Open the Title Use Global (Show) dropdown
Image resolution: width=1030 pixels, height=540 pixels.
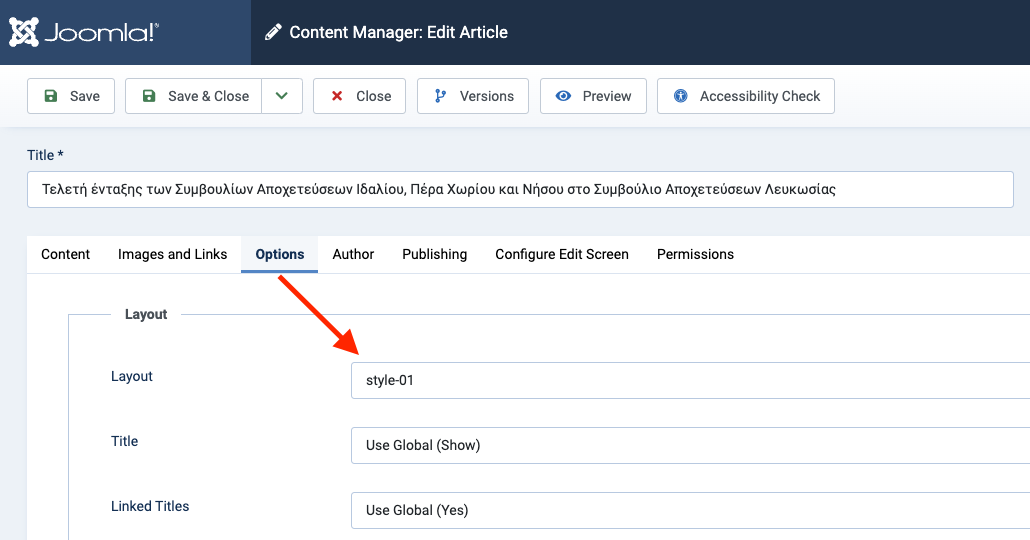point(690,445)
